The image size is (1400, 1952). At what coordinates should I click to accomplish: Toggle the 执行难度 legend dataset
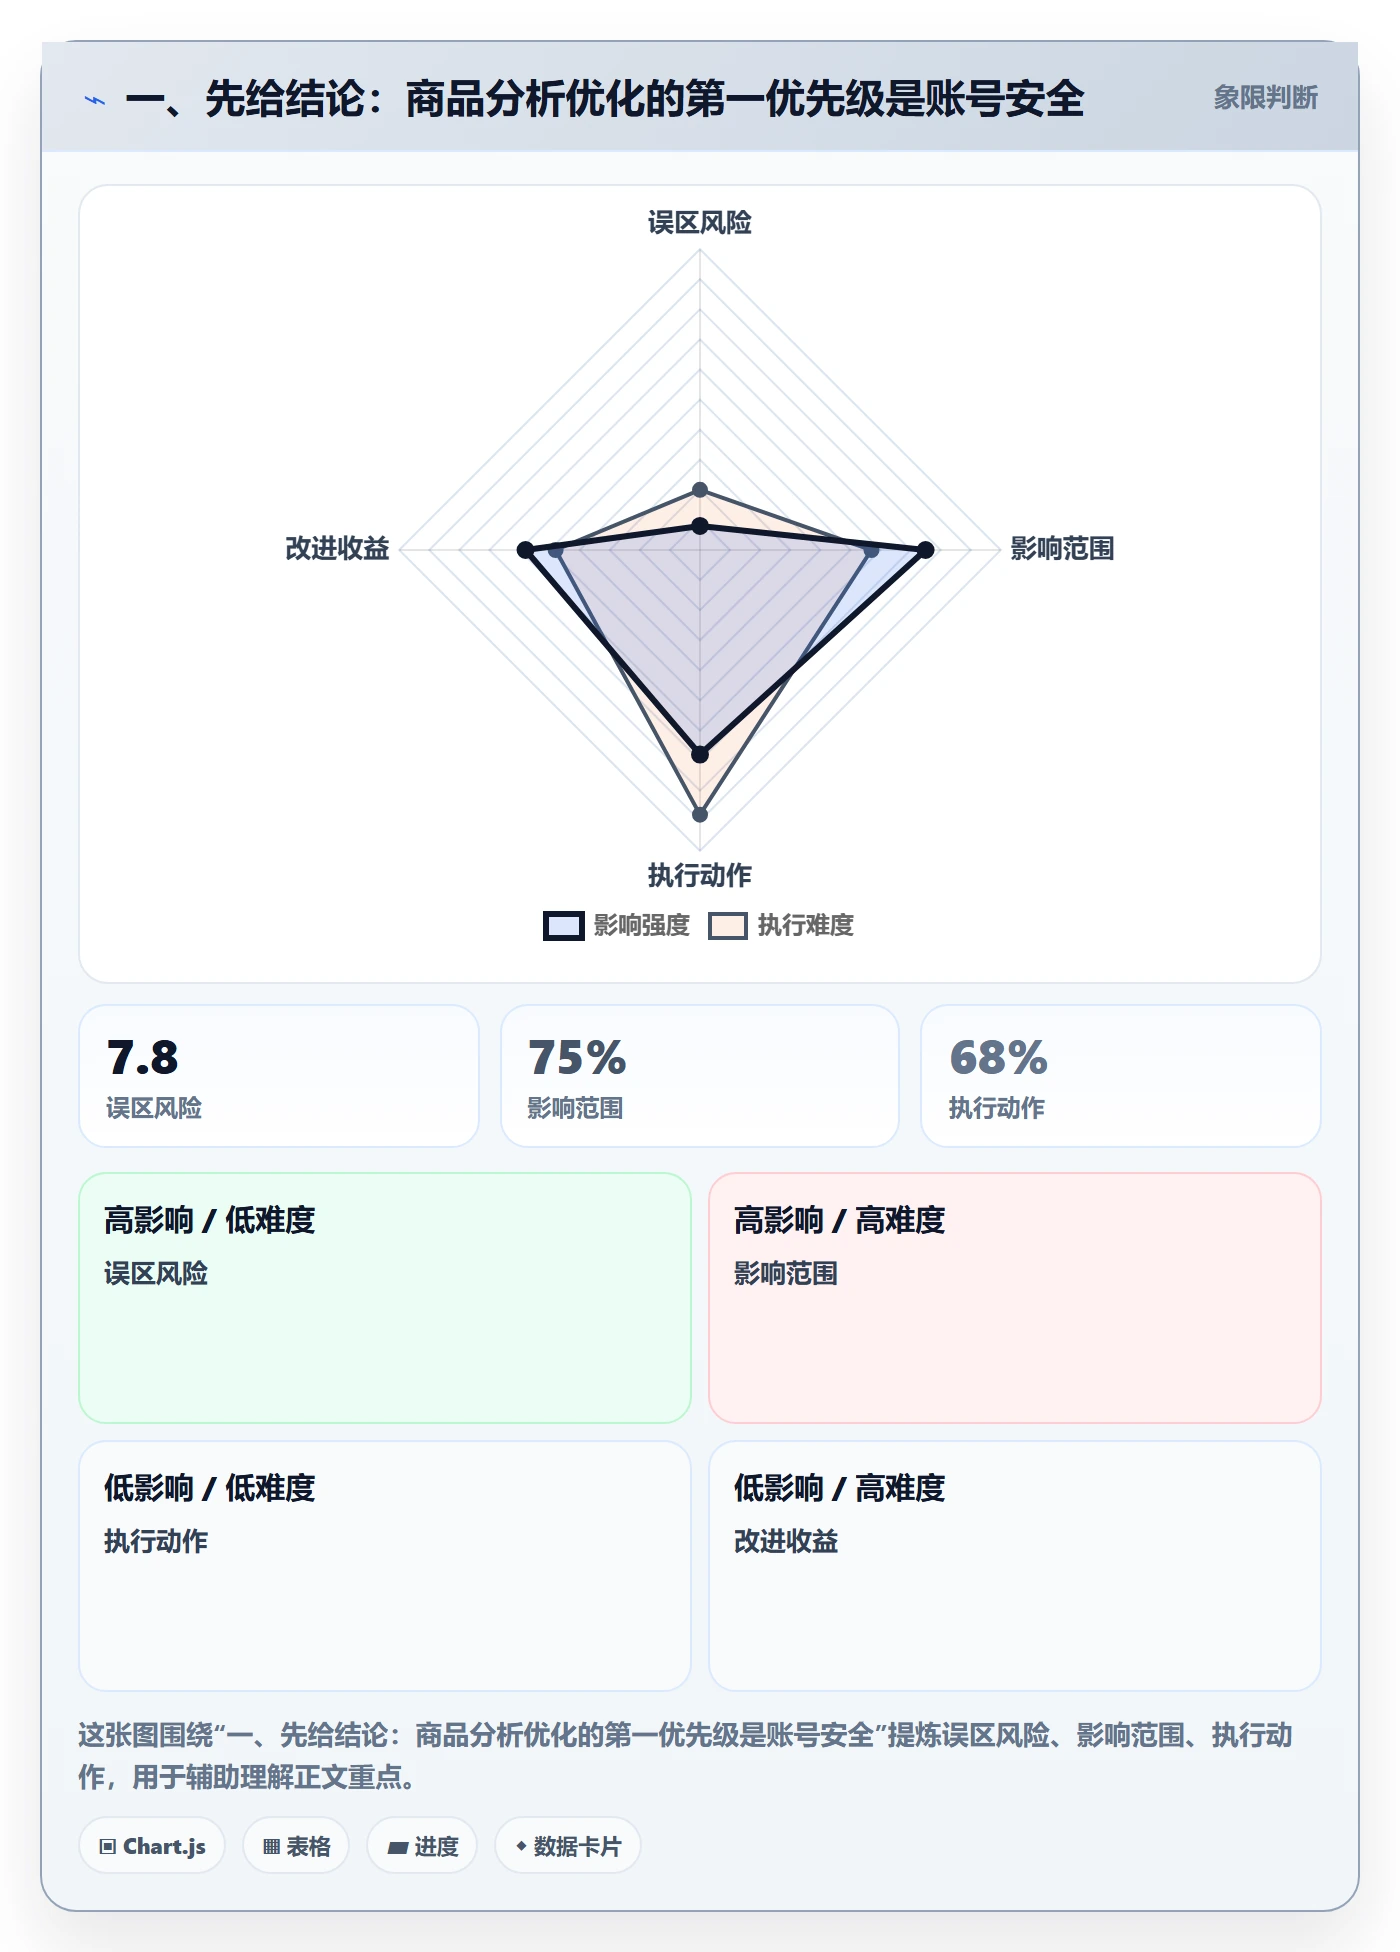point(781,926)
